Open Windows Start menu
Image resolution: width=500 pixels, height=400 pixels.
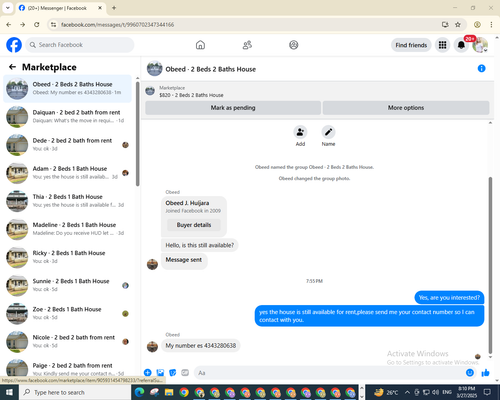(x=9, y=392)
